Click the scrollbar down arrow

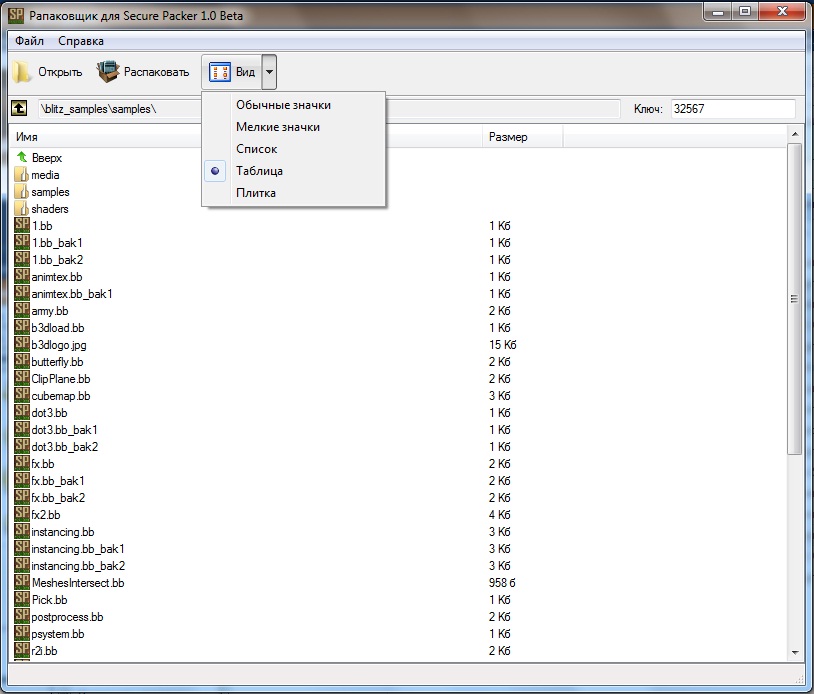[x=794, y=652]
